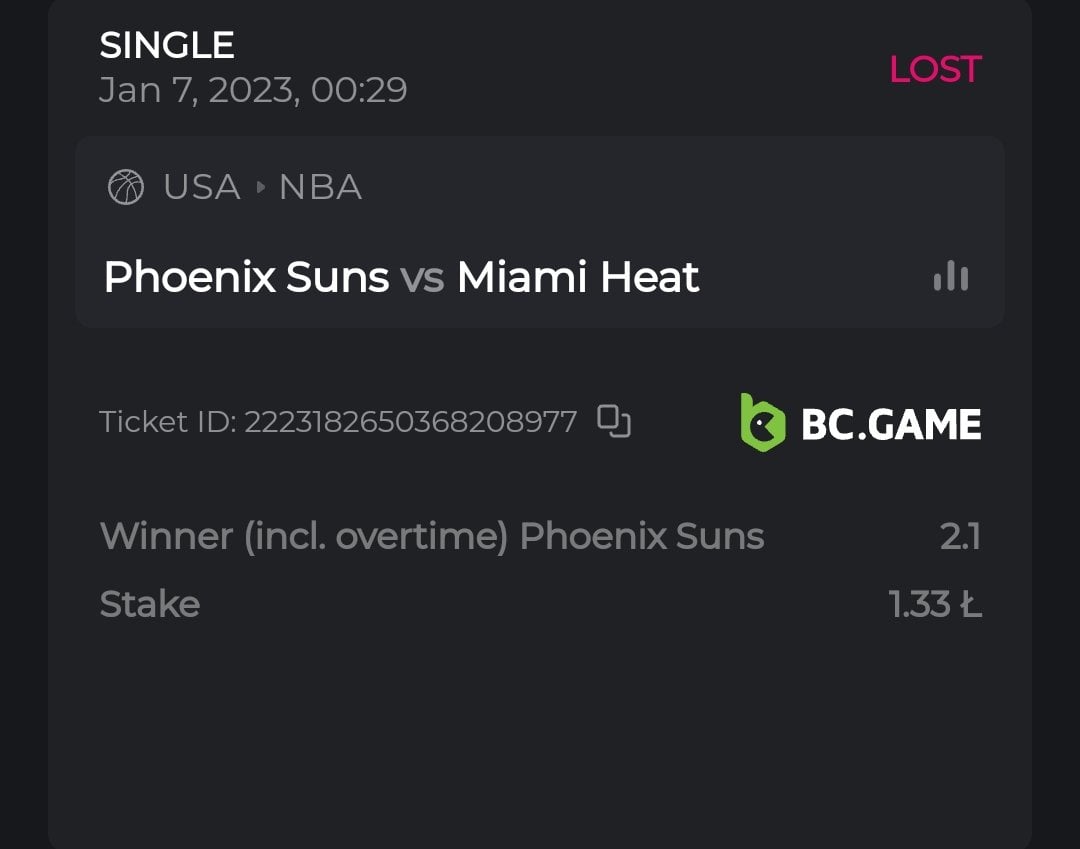Select the Miami Heat team name
This screenshot has height=849, width=1080.
tap(578, 277)
